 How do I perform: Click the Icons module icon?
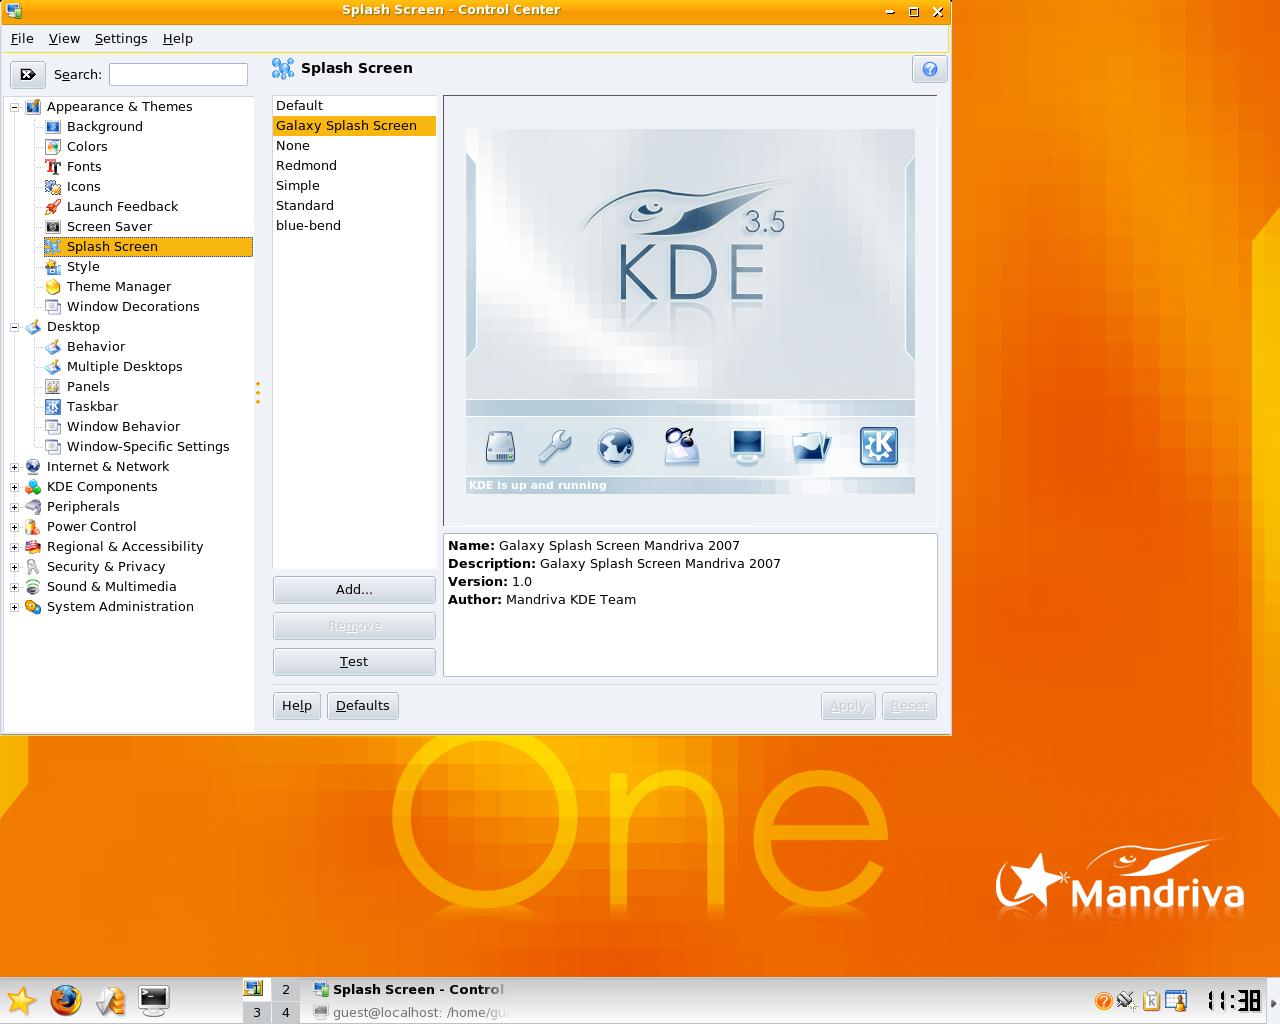click(53, 187)
